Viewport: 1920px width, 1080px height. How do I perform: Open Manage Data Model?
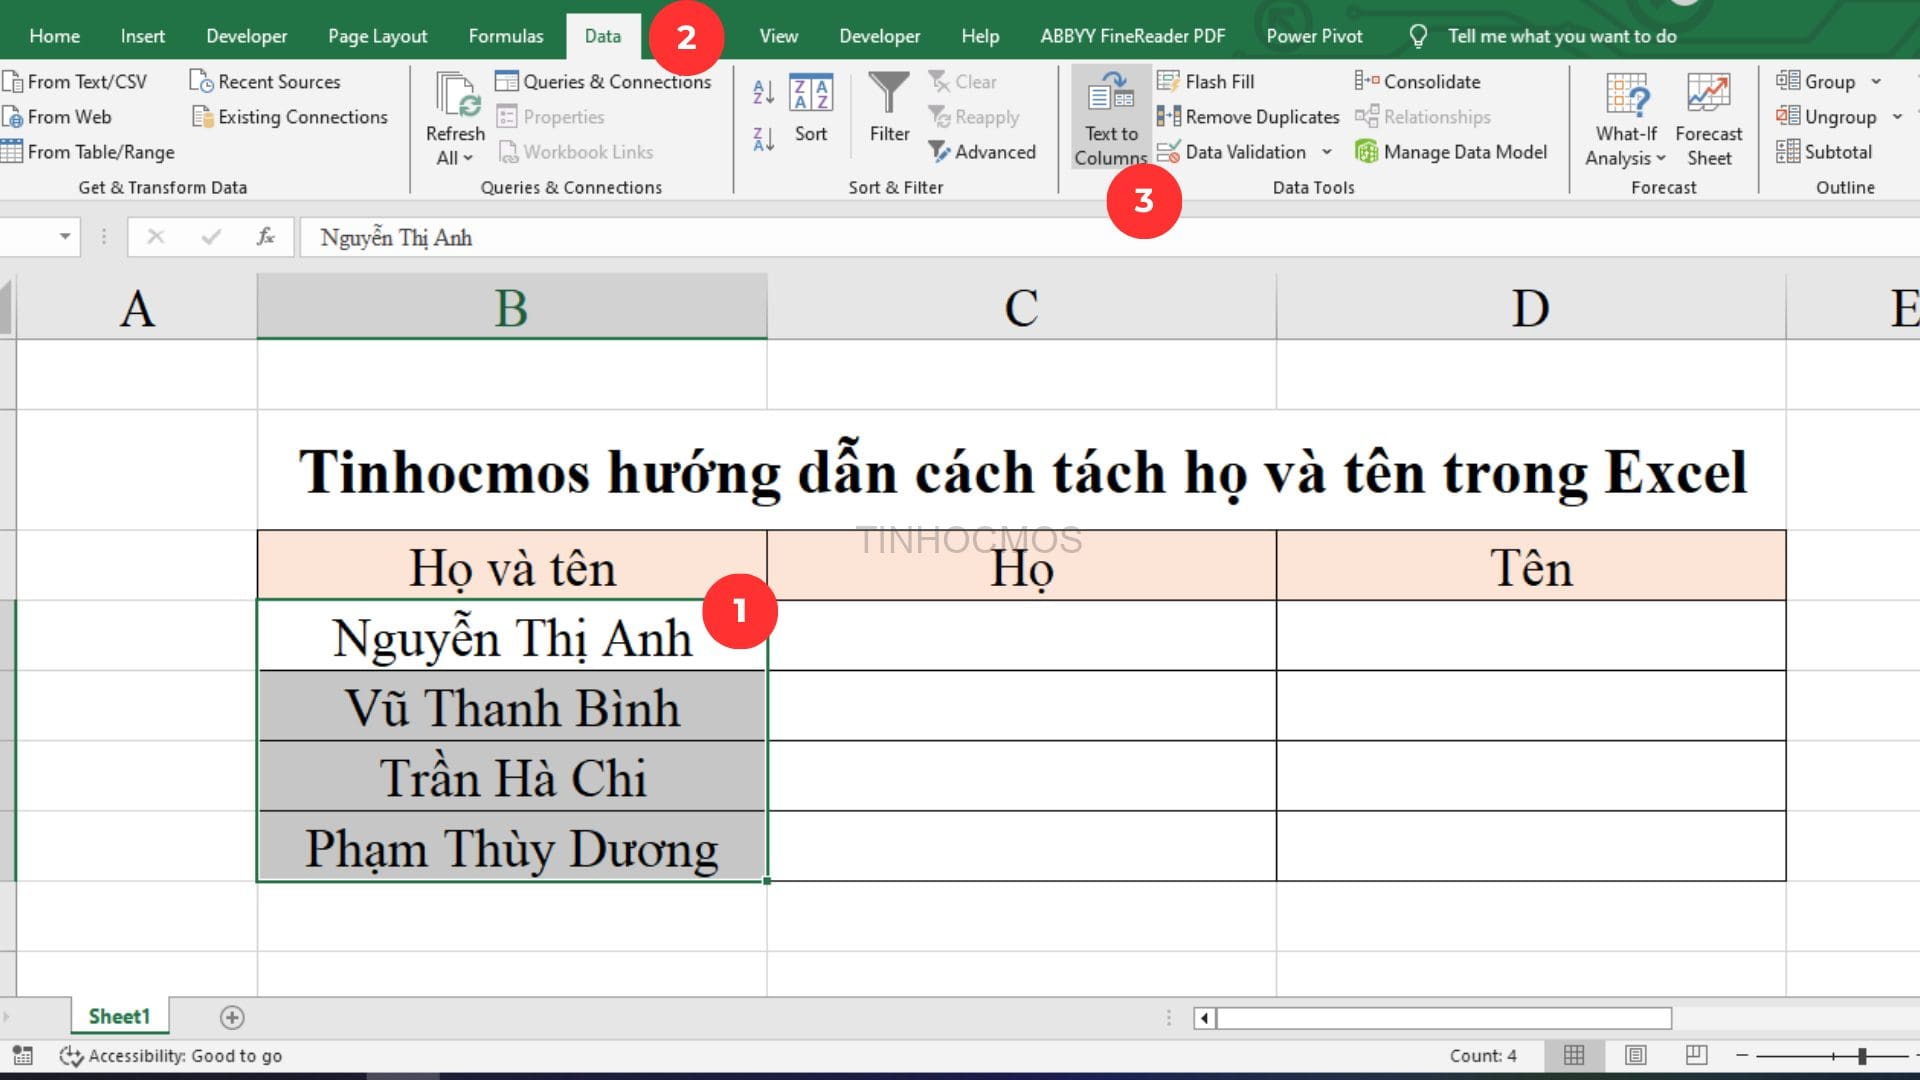click(x=1451, y=152)
